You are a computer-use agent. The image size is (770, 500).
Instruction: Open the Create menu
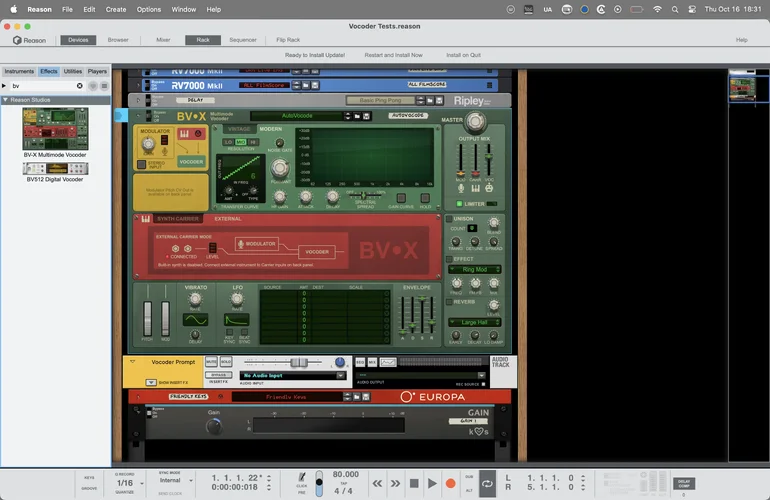[x=116, y=9]
